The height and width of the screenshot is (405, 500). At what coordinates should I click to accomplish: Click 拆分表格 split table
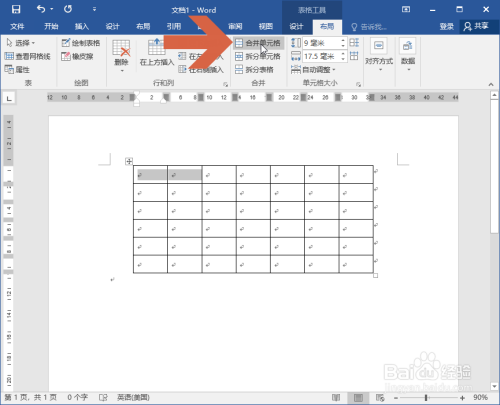pos(255,70)
